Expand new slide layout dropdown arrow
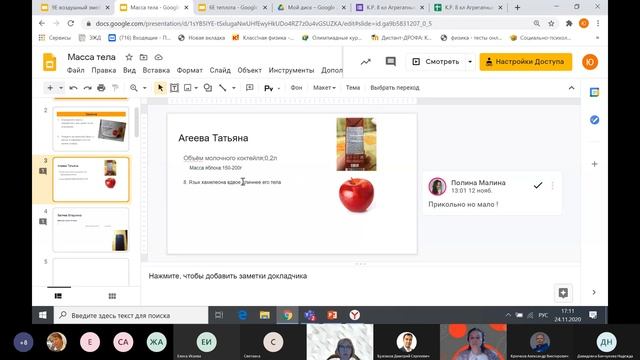Screen dimensions: 640x360 61,88
